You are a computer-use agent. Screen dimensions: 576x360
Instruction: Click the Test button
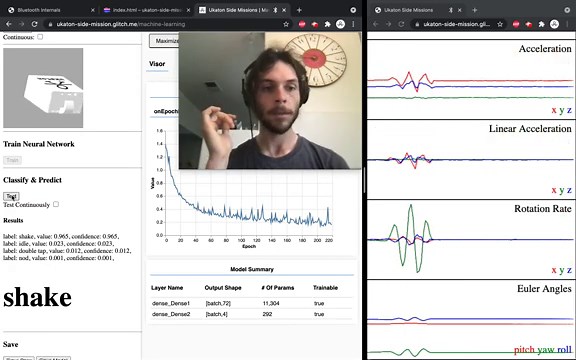point(11,197)
